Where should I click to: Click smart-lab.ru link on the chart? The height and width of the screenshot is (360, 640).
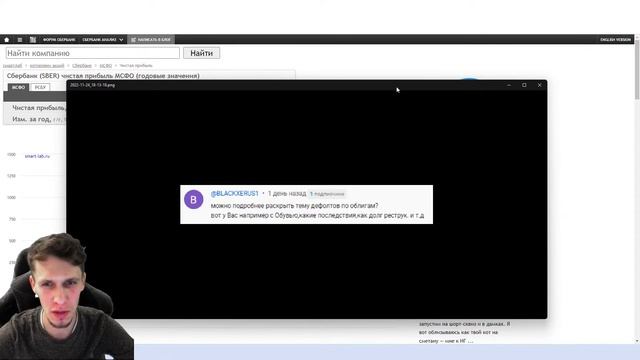37,156
